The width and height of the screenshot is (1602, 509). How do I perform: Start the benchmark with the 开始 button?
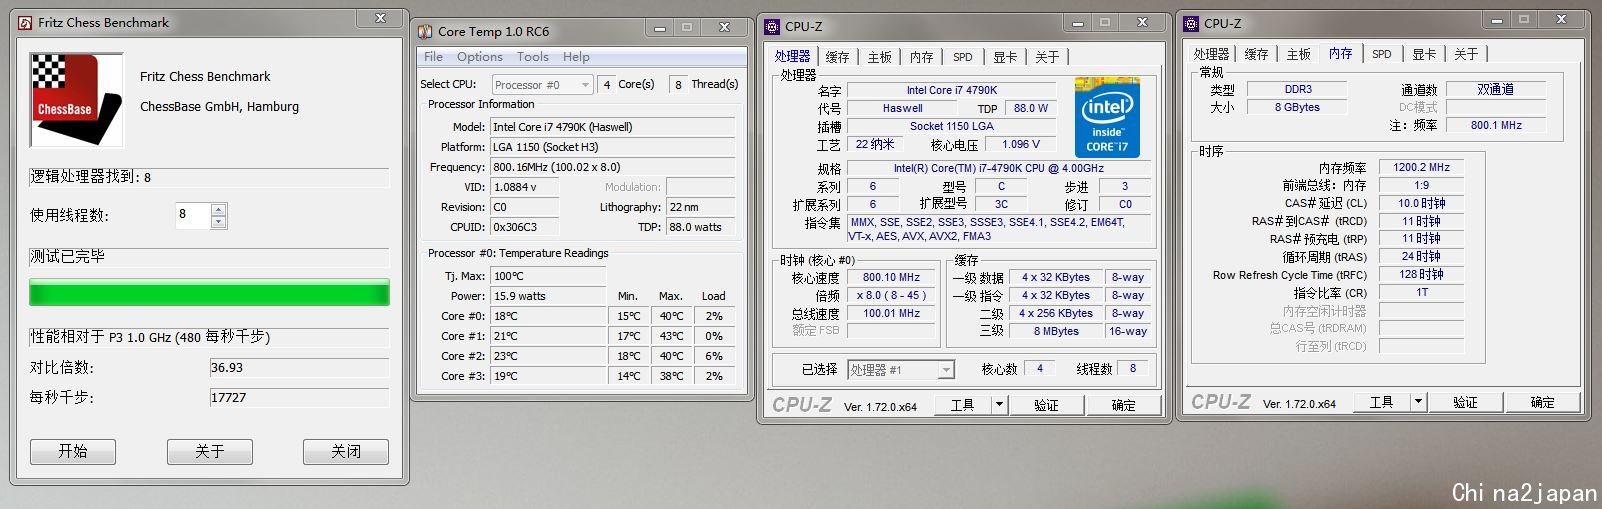73,452
